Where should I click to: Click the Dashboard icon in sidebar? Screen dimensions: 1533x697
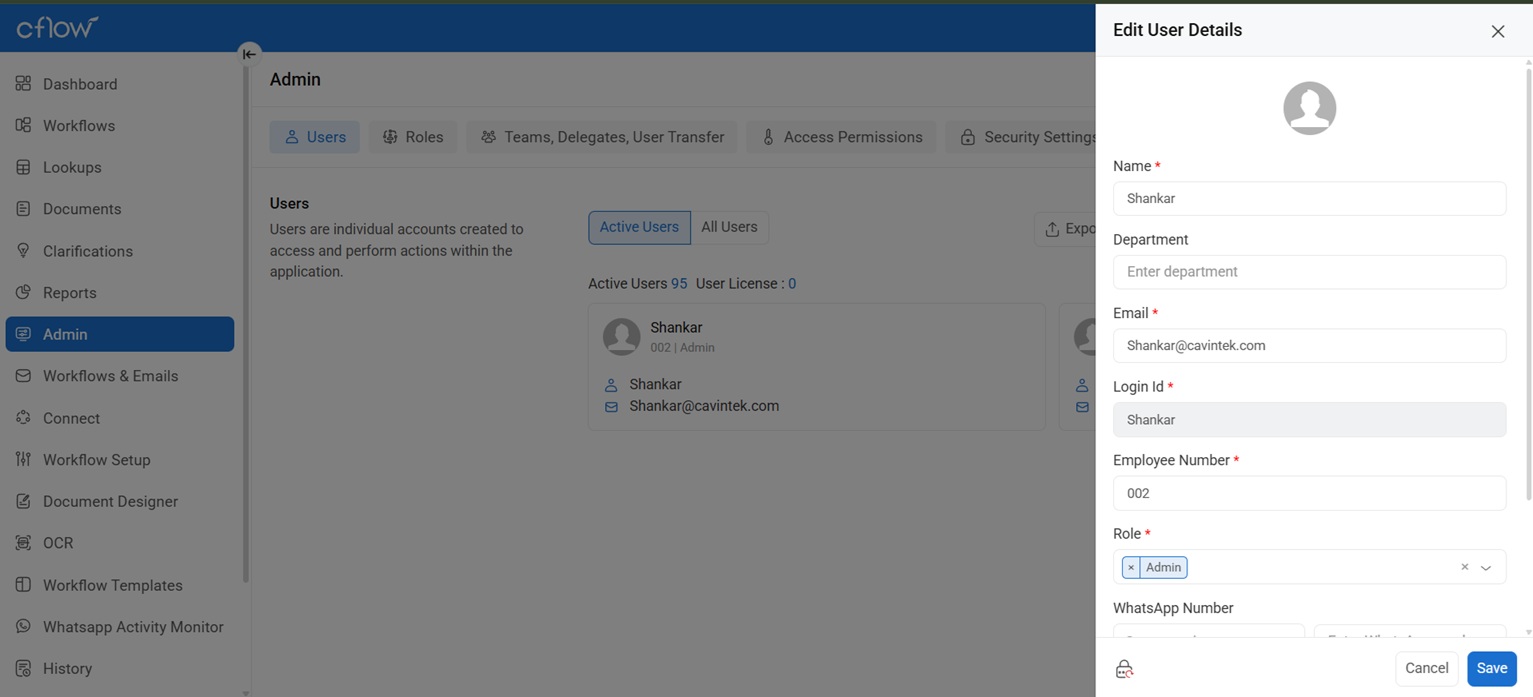23,84
